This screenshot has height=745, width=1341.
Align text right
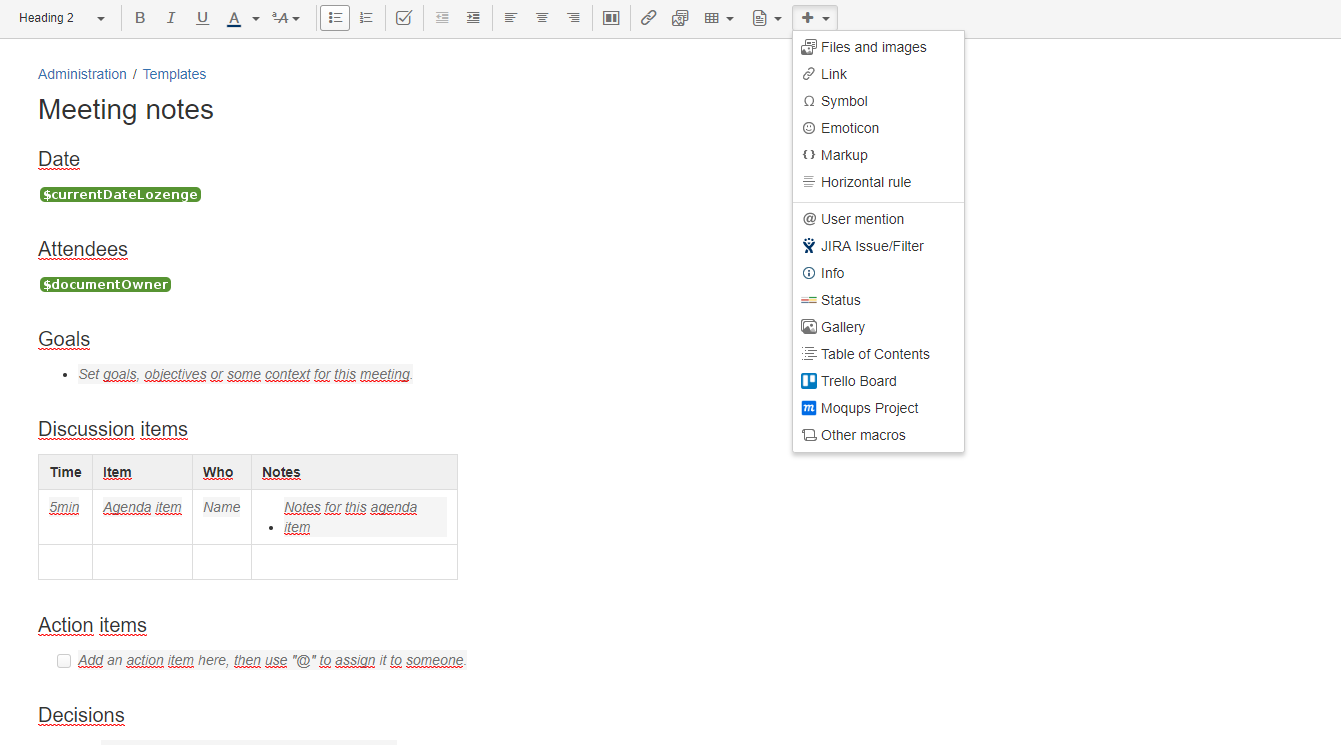(x=573, y=18)
